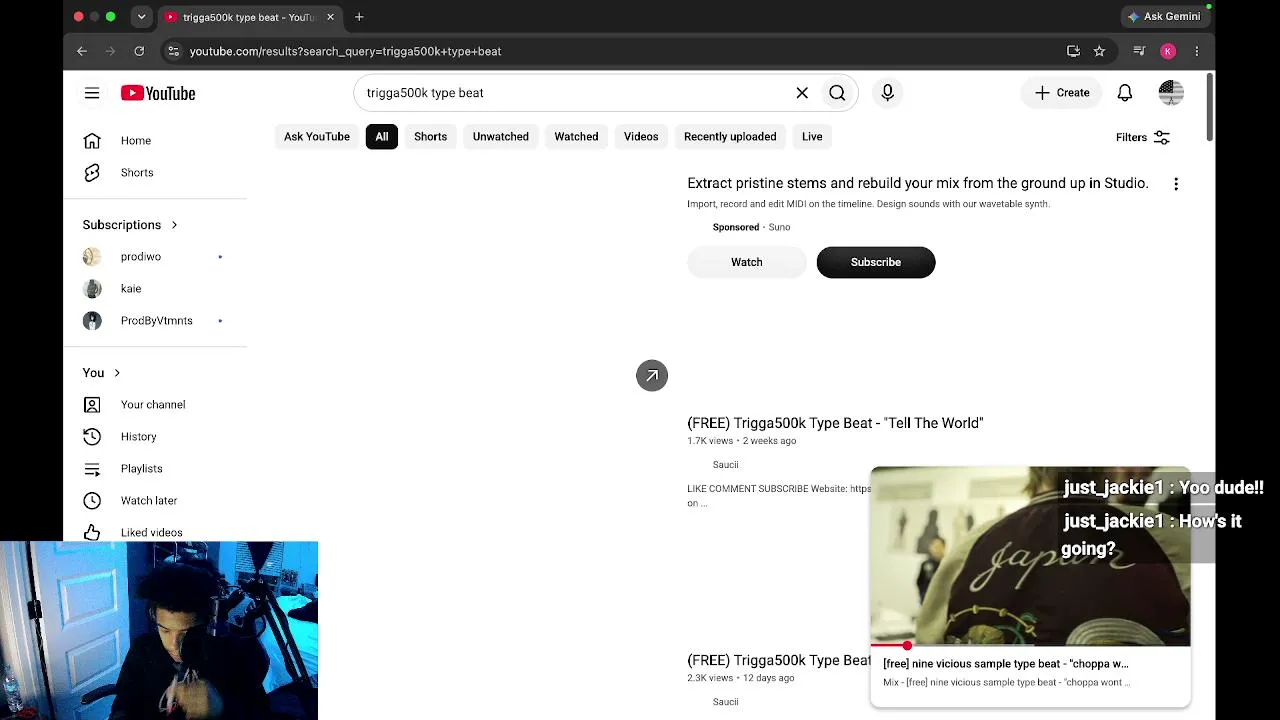The width and height of the screenshot is (1280, 720).
Task: Select the Recently uploaded filter chip
Action: 730,137
